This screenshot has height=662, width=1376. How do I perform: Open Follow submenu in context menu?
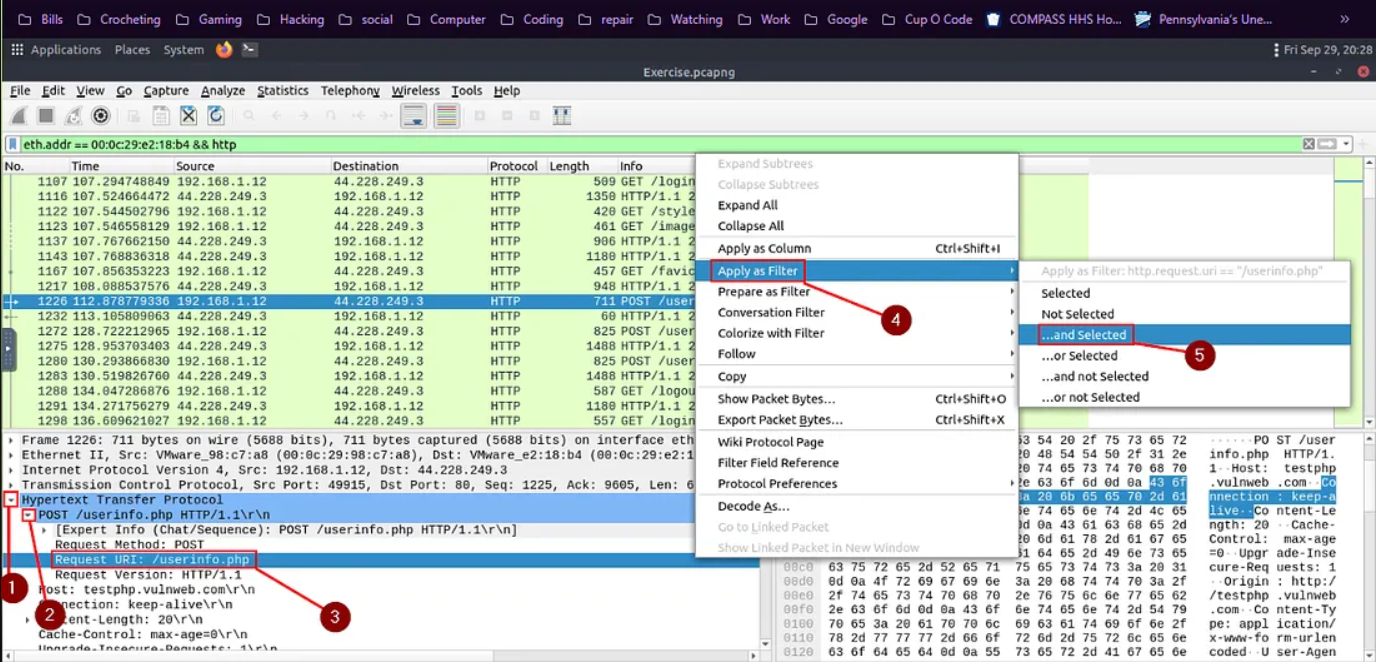pyautogui.click(x=857, y=354)
